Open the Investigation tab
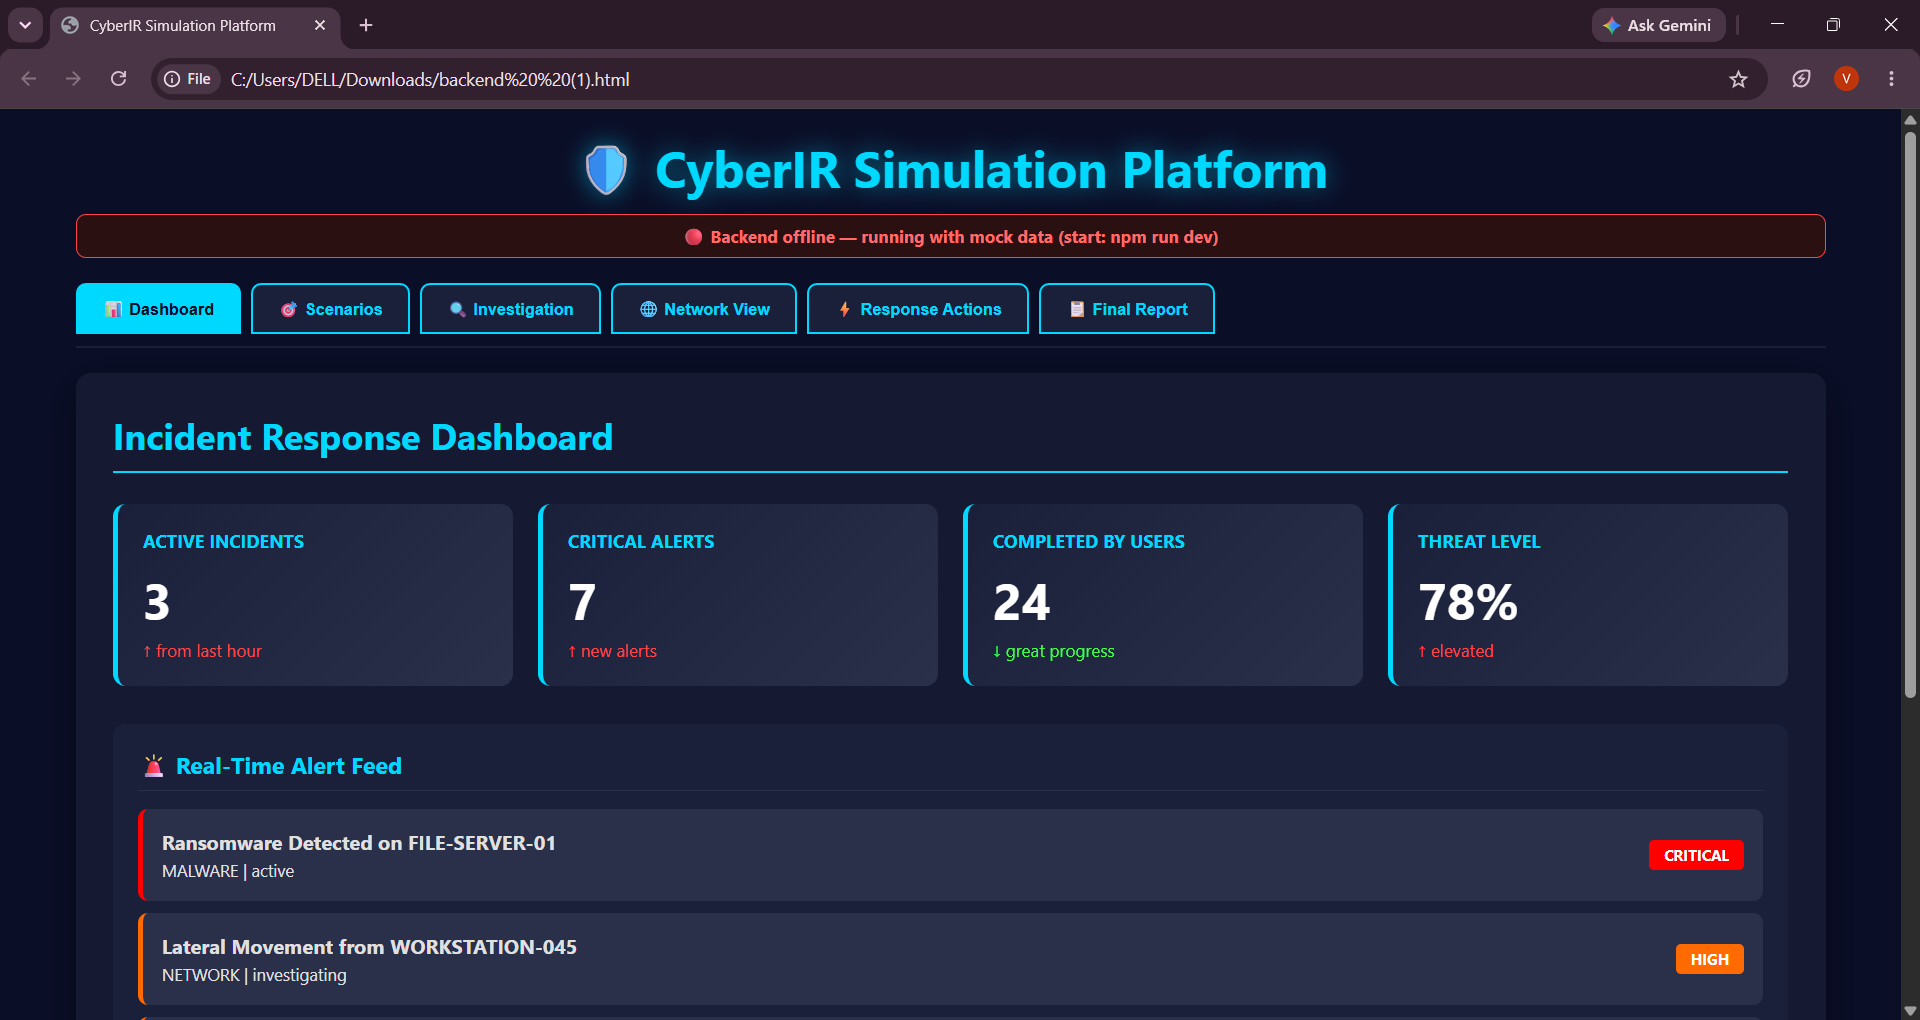 coord(510,309)
